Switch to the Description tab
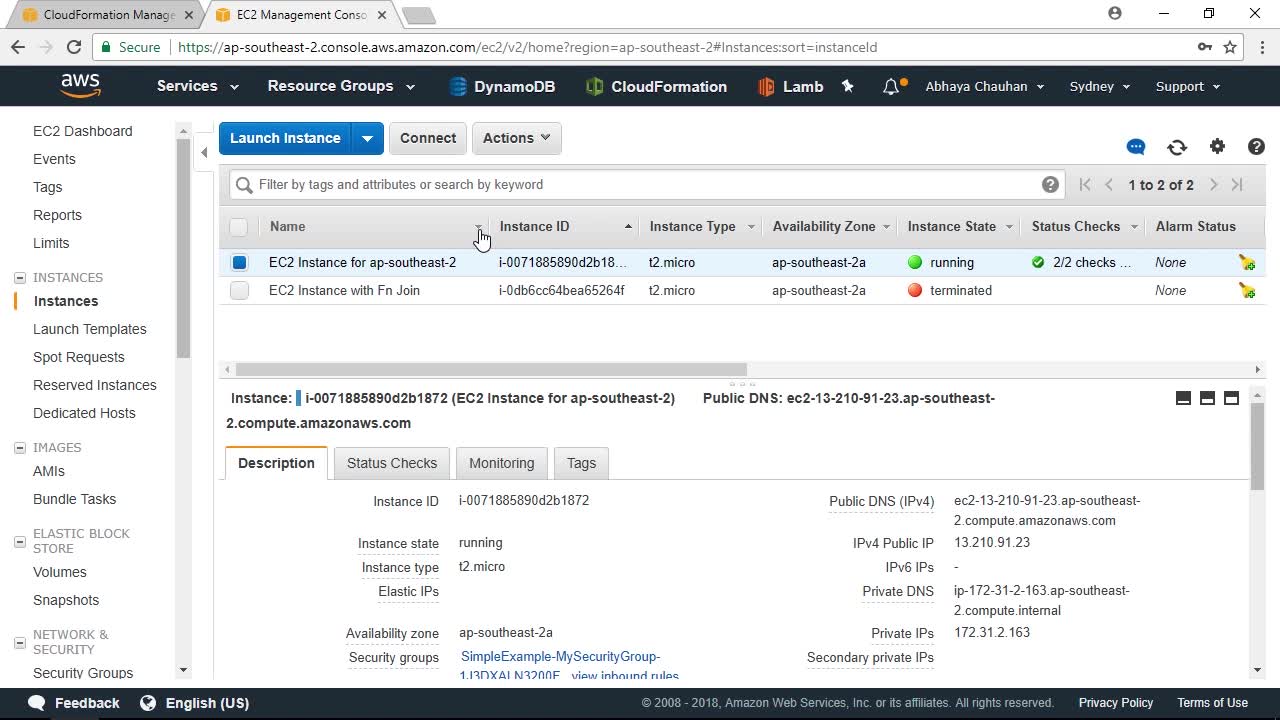1280x720 pixels. [276, 463]
